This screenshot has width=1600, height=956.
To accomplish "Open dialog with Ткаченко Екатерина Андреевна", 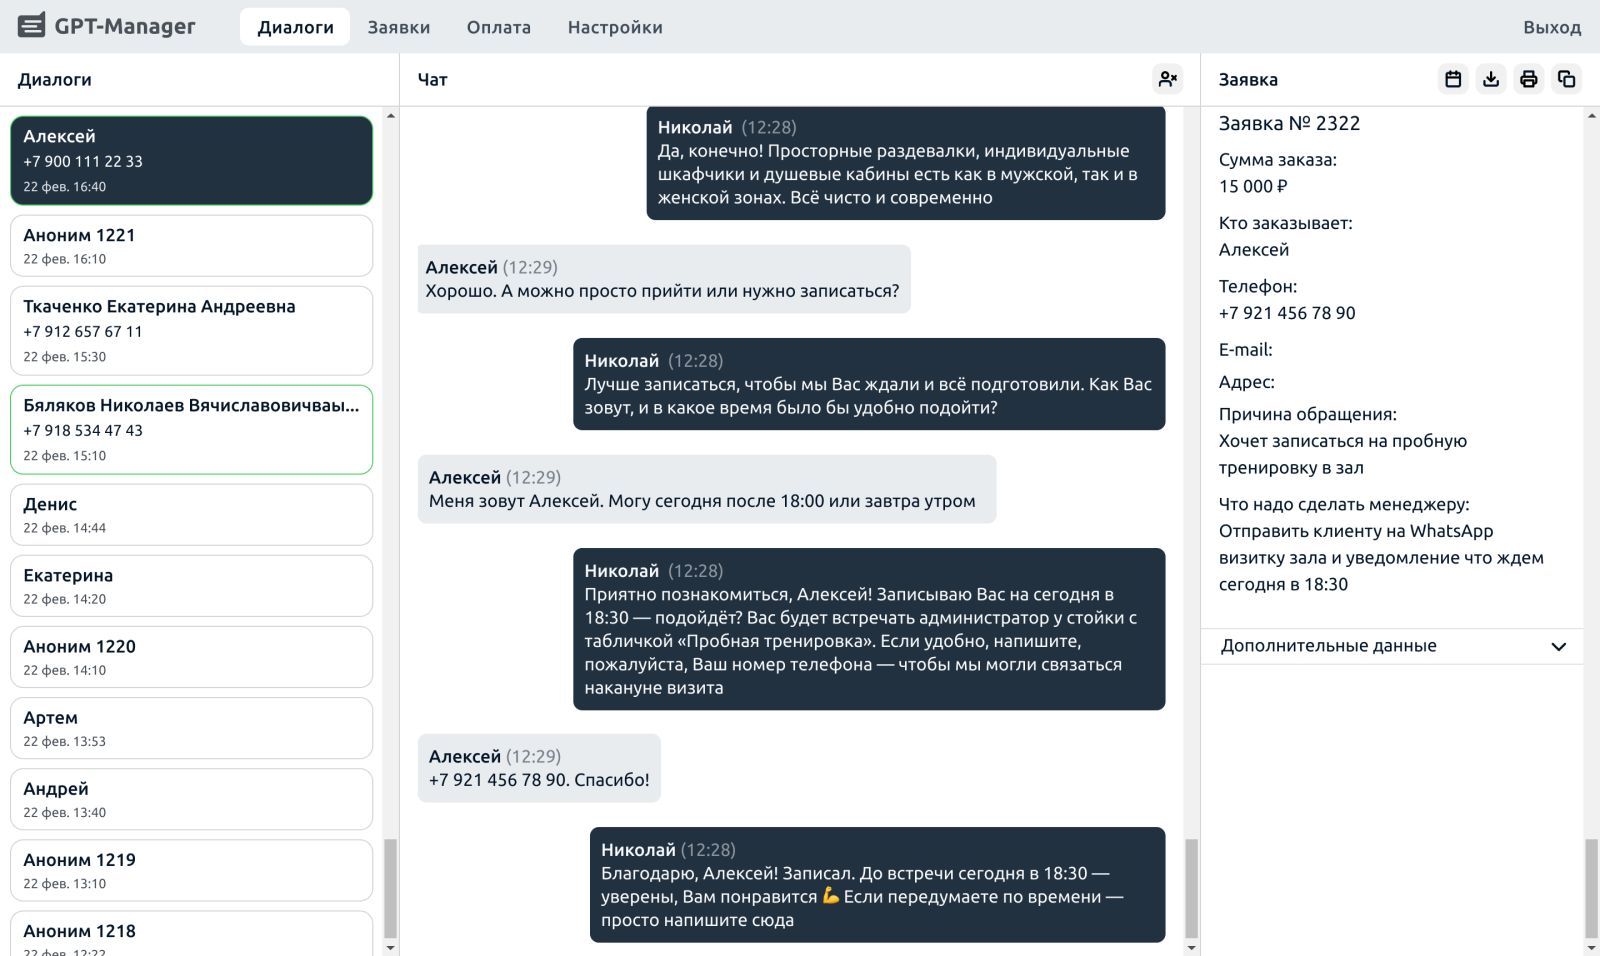I will coord(191,330).
